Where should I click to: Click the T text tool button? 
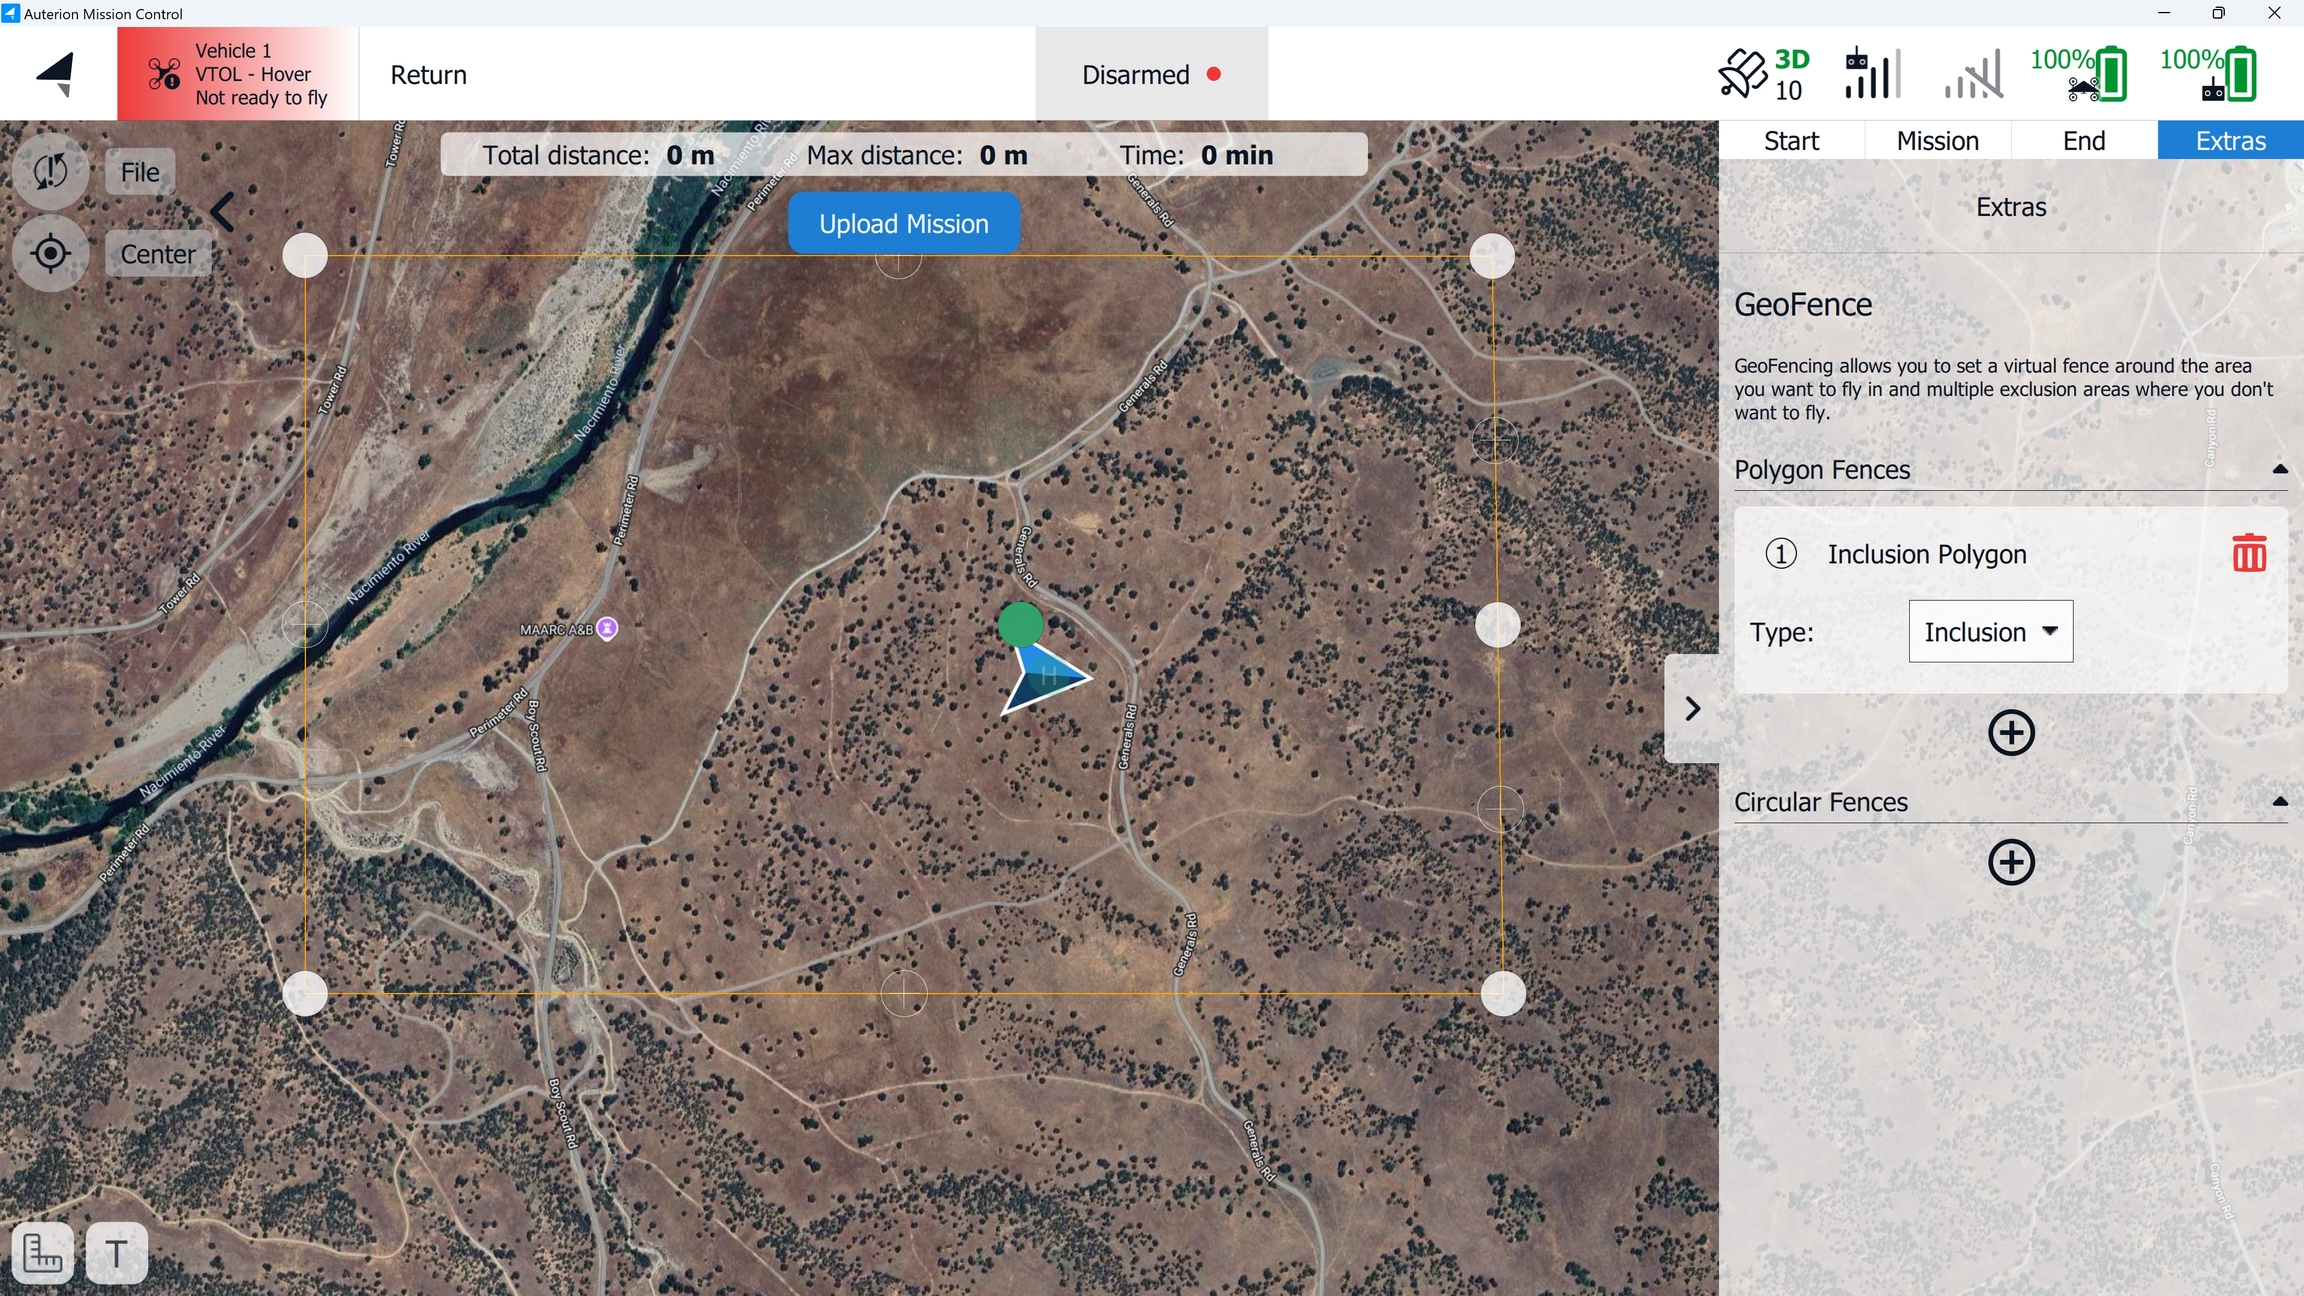117,1252
